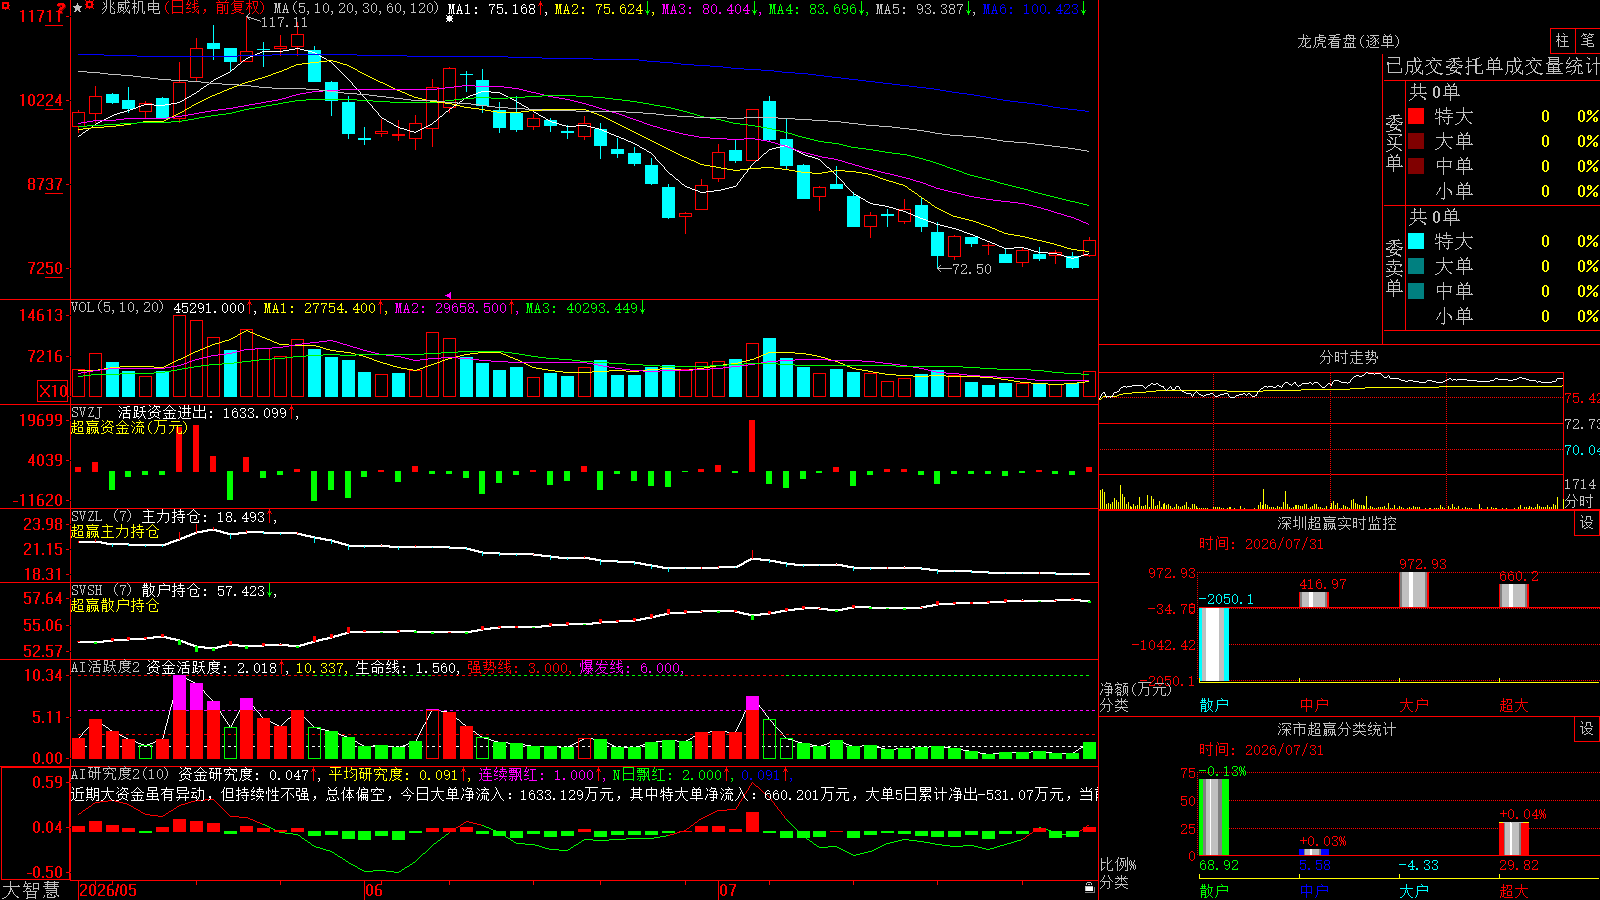Click the 72.50 low price label
The width and height of the screenshot is (1600, 900).
click(x=972, y=269)
